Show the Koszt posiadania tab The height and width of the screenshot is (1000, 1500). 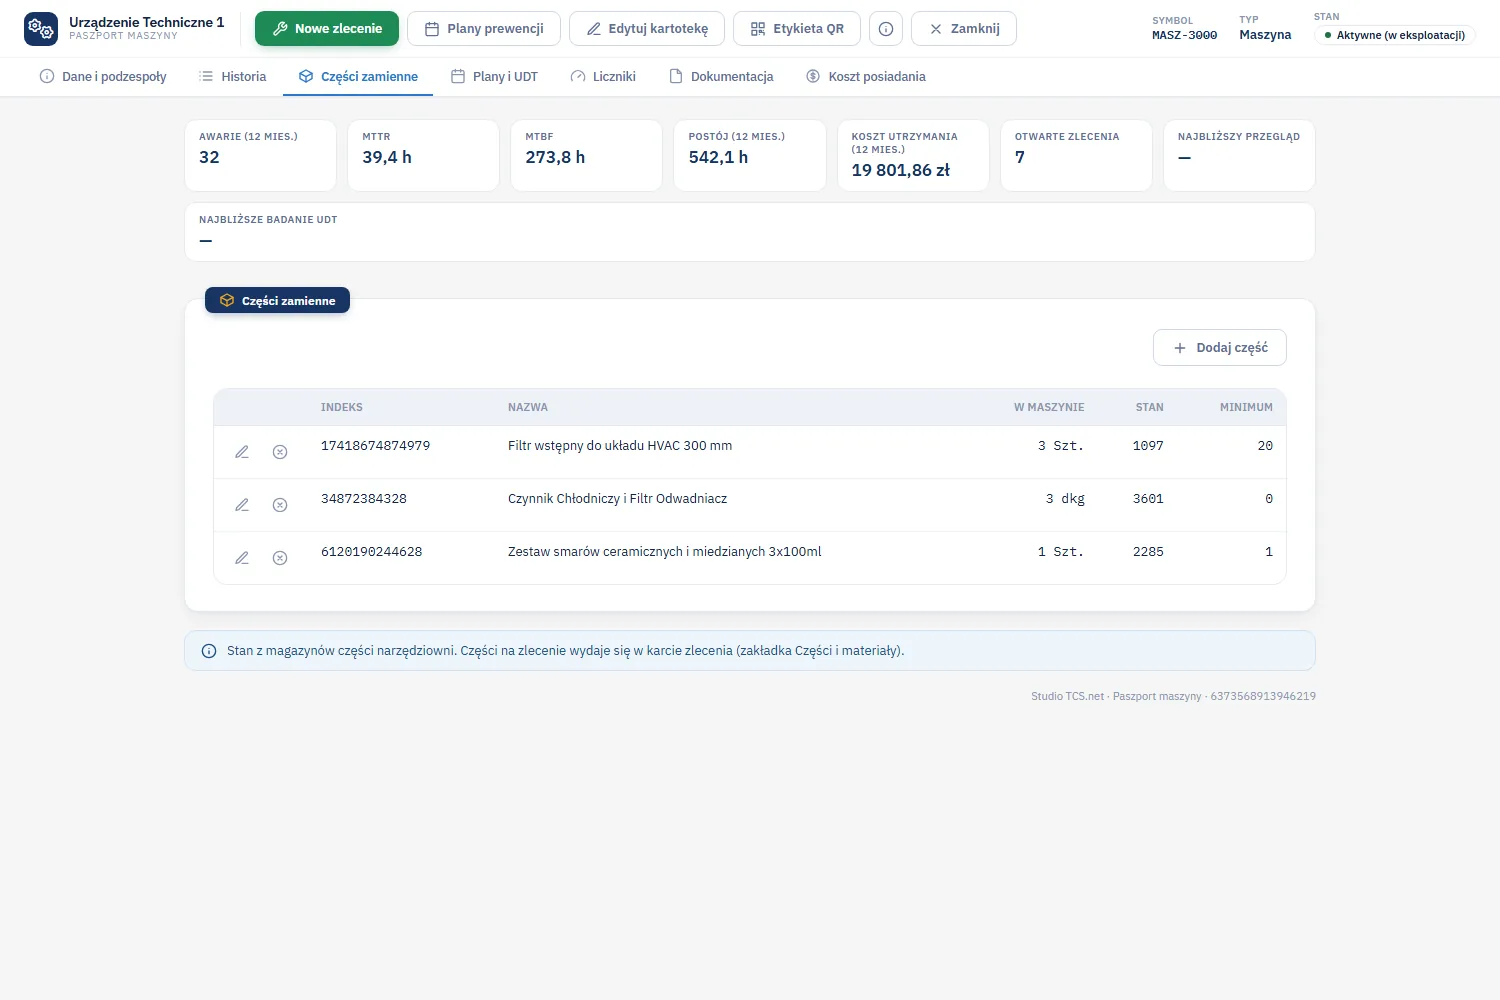(x=866, y=77)
